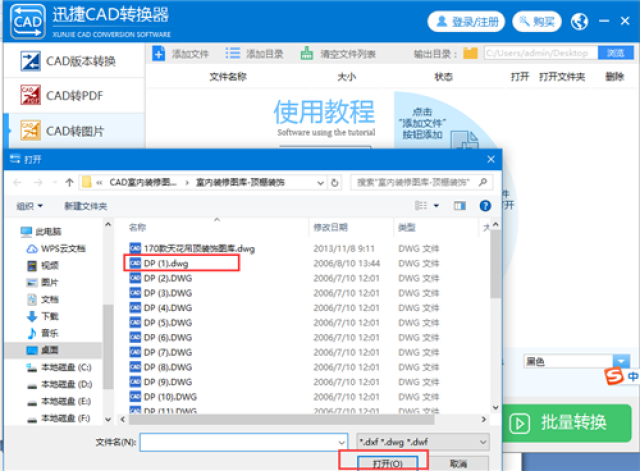
Task: Open the 组织 menu
Action: (x=29, y=206)
